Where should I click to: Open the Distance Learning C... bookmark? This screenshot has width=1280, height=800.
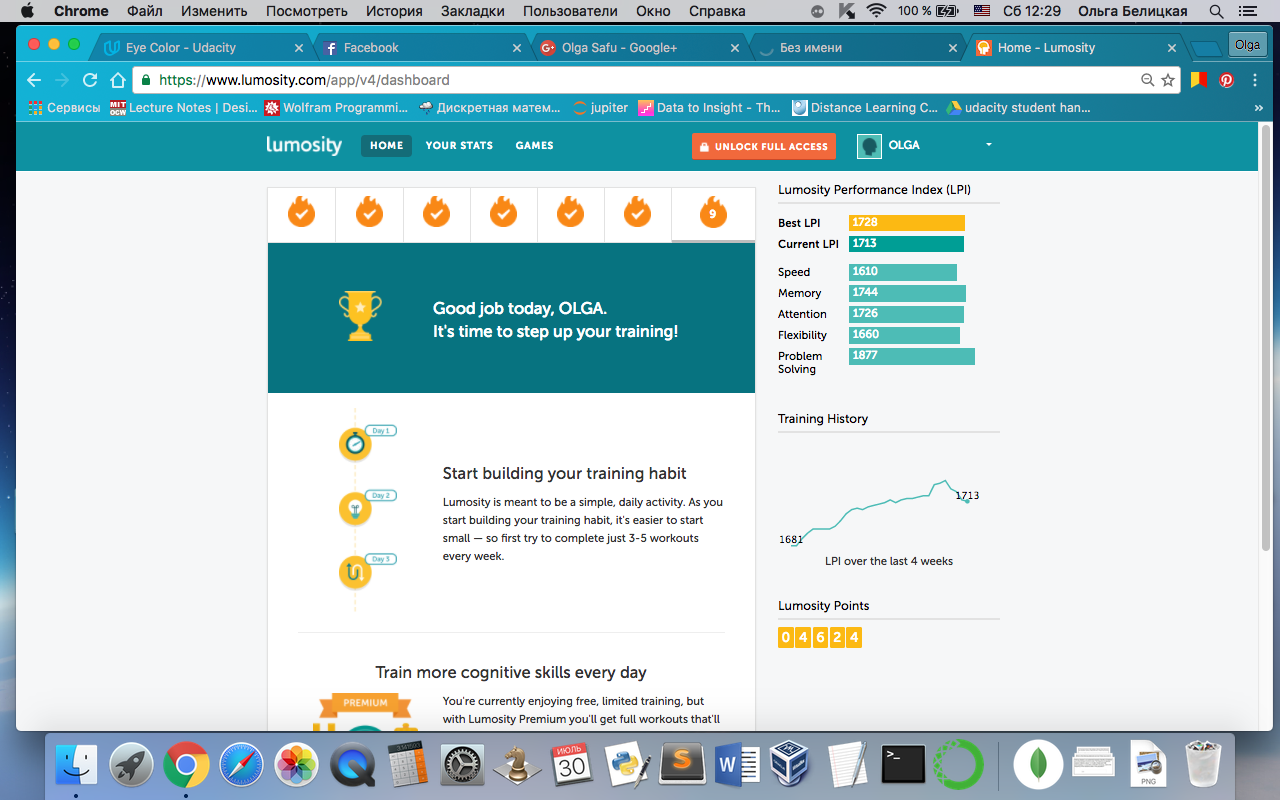(865, 108)
